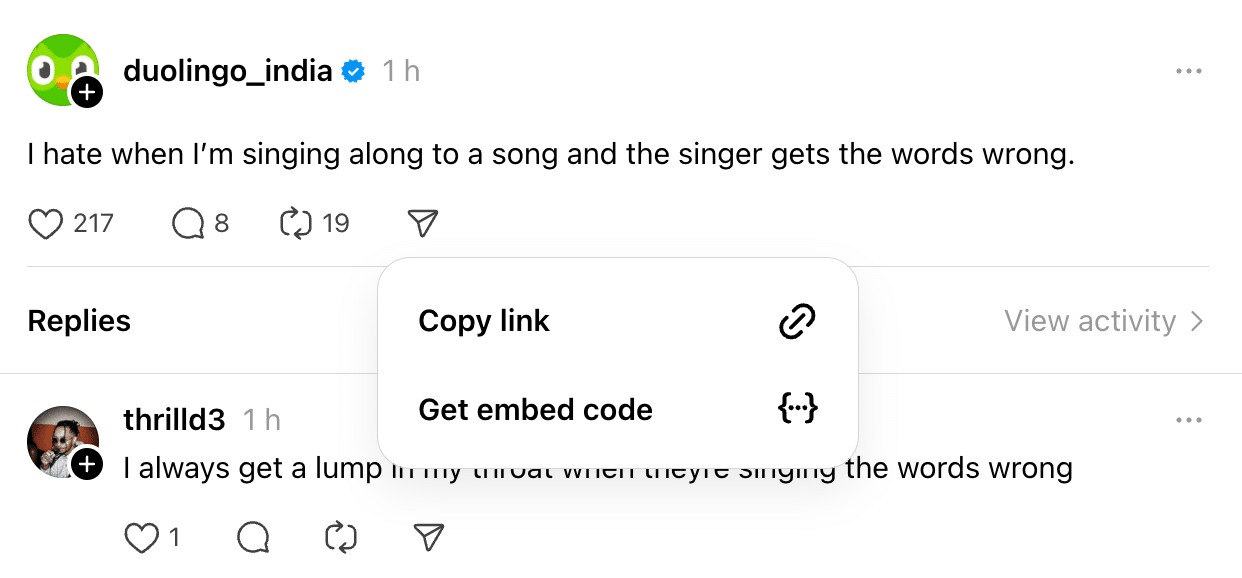Select Copy link from the menu
This screenshot has width=1242, height=578.
(484, 321)
